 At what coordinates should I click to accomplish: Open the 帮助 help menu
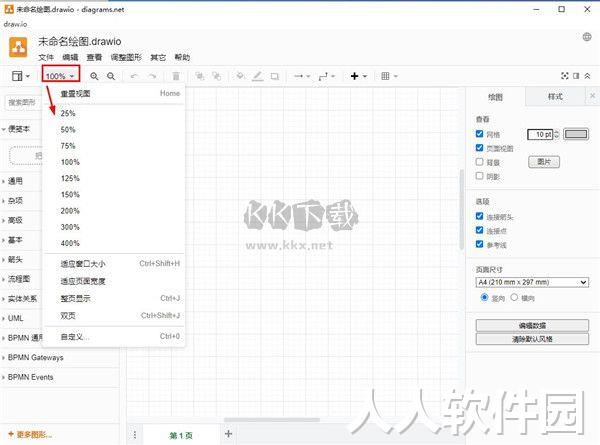pyautogui.click(x=182, y=57)
